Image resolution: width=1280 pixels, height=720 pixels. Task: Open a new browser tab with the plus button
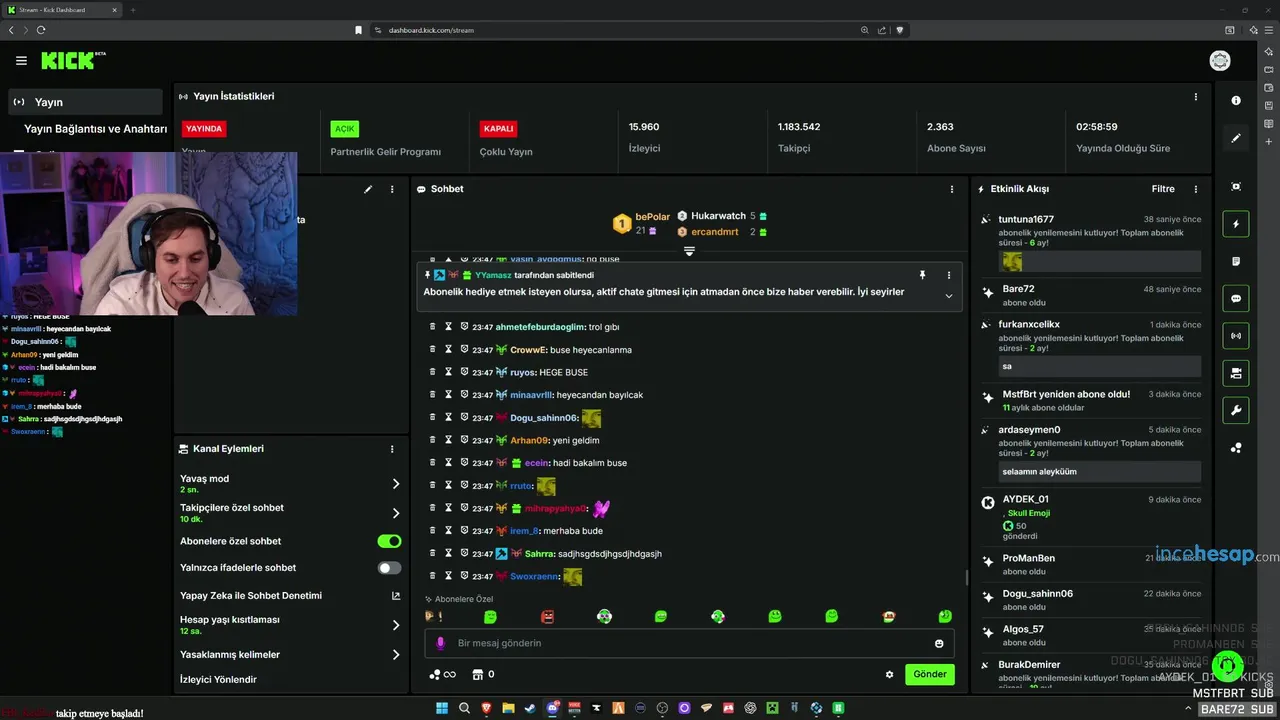point(133,10)
